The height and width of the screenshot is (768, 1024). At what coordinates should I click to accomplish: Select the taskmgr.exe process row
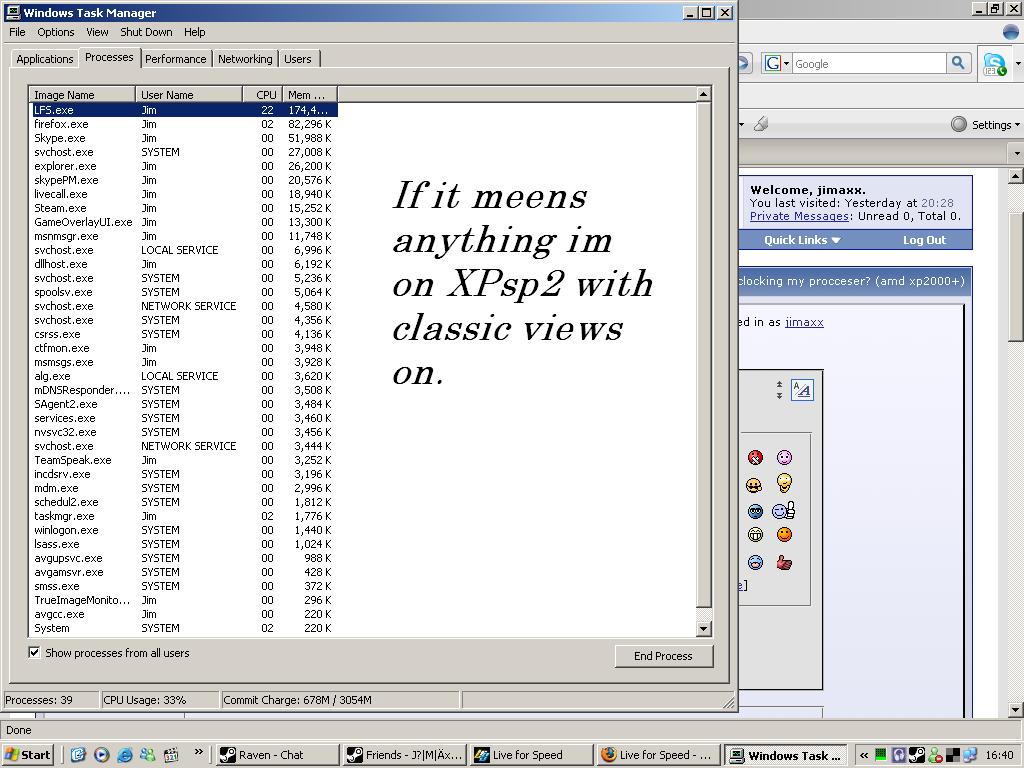(x=183, y=516)
